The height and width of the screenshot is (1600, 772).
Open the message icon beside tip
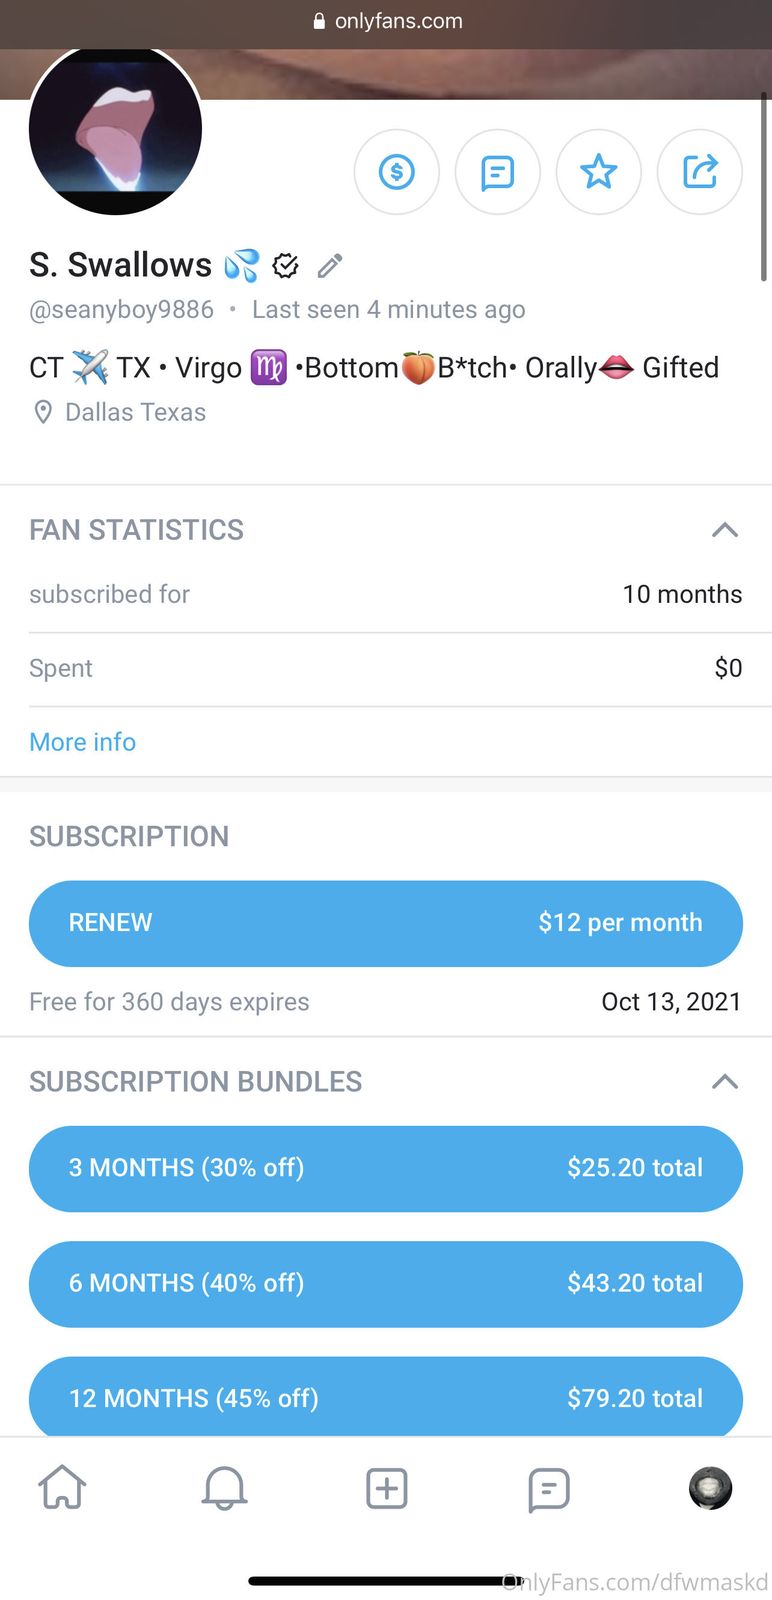pyautogui.click(x=498, y=172)
